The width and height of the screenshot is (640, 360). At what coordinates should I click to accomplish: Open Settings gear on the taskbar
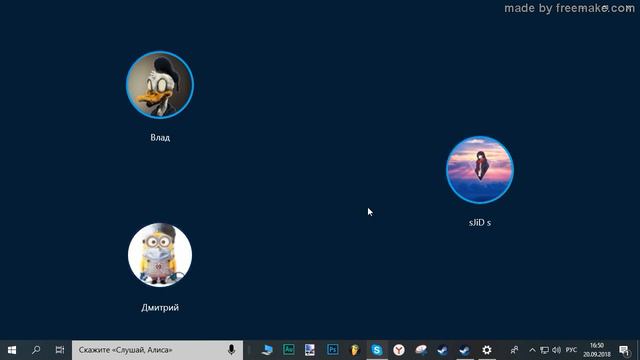(487, 350)
